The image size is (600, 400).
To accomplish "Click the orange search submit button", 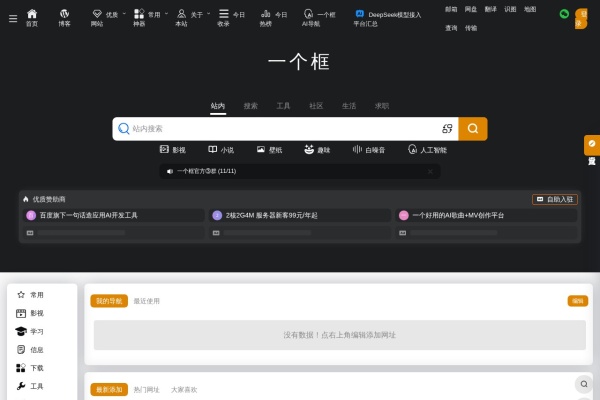I will 473,129.
